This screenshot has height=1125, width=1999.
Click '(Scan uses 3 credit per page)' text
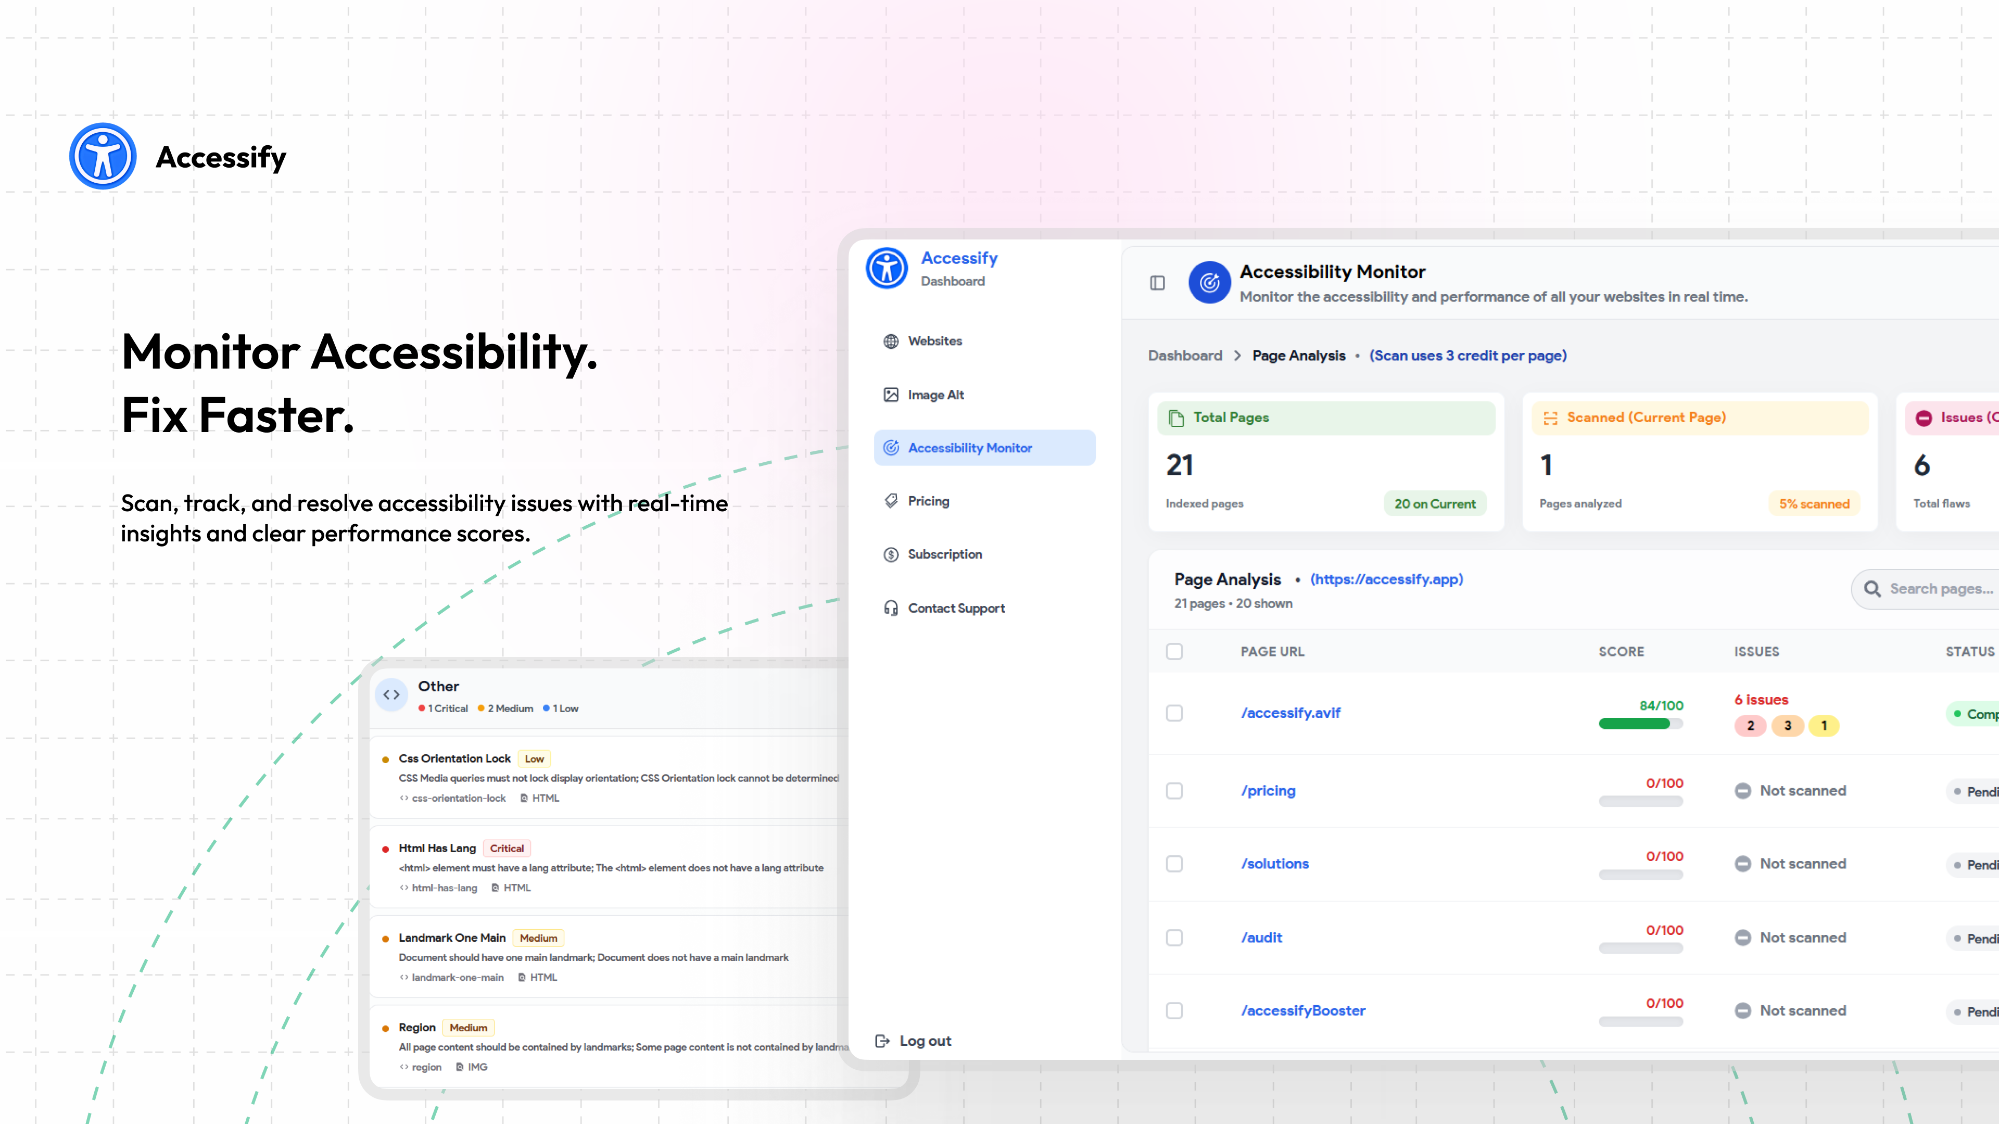[1468, 356]
